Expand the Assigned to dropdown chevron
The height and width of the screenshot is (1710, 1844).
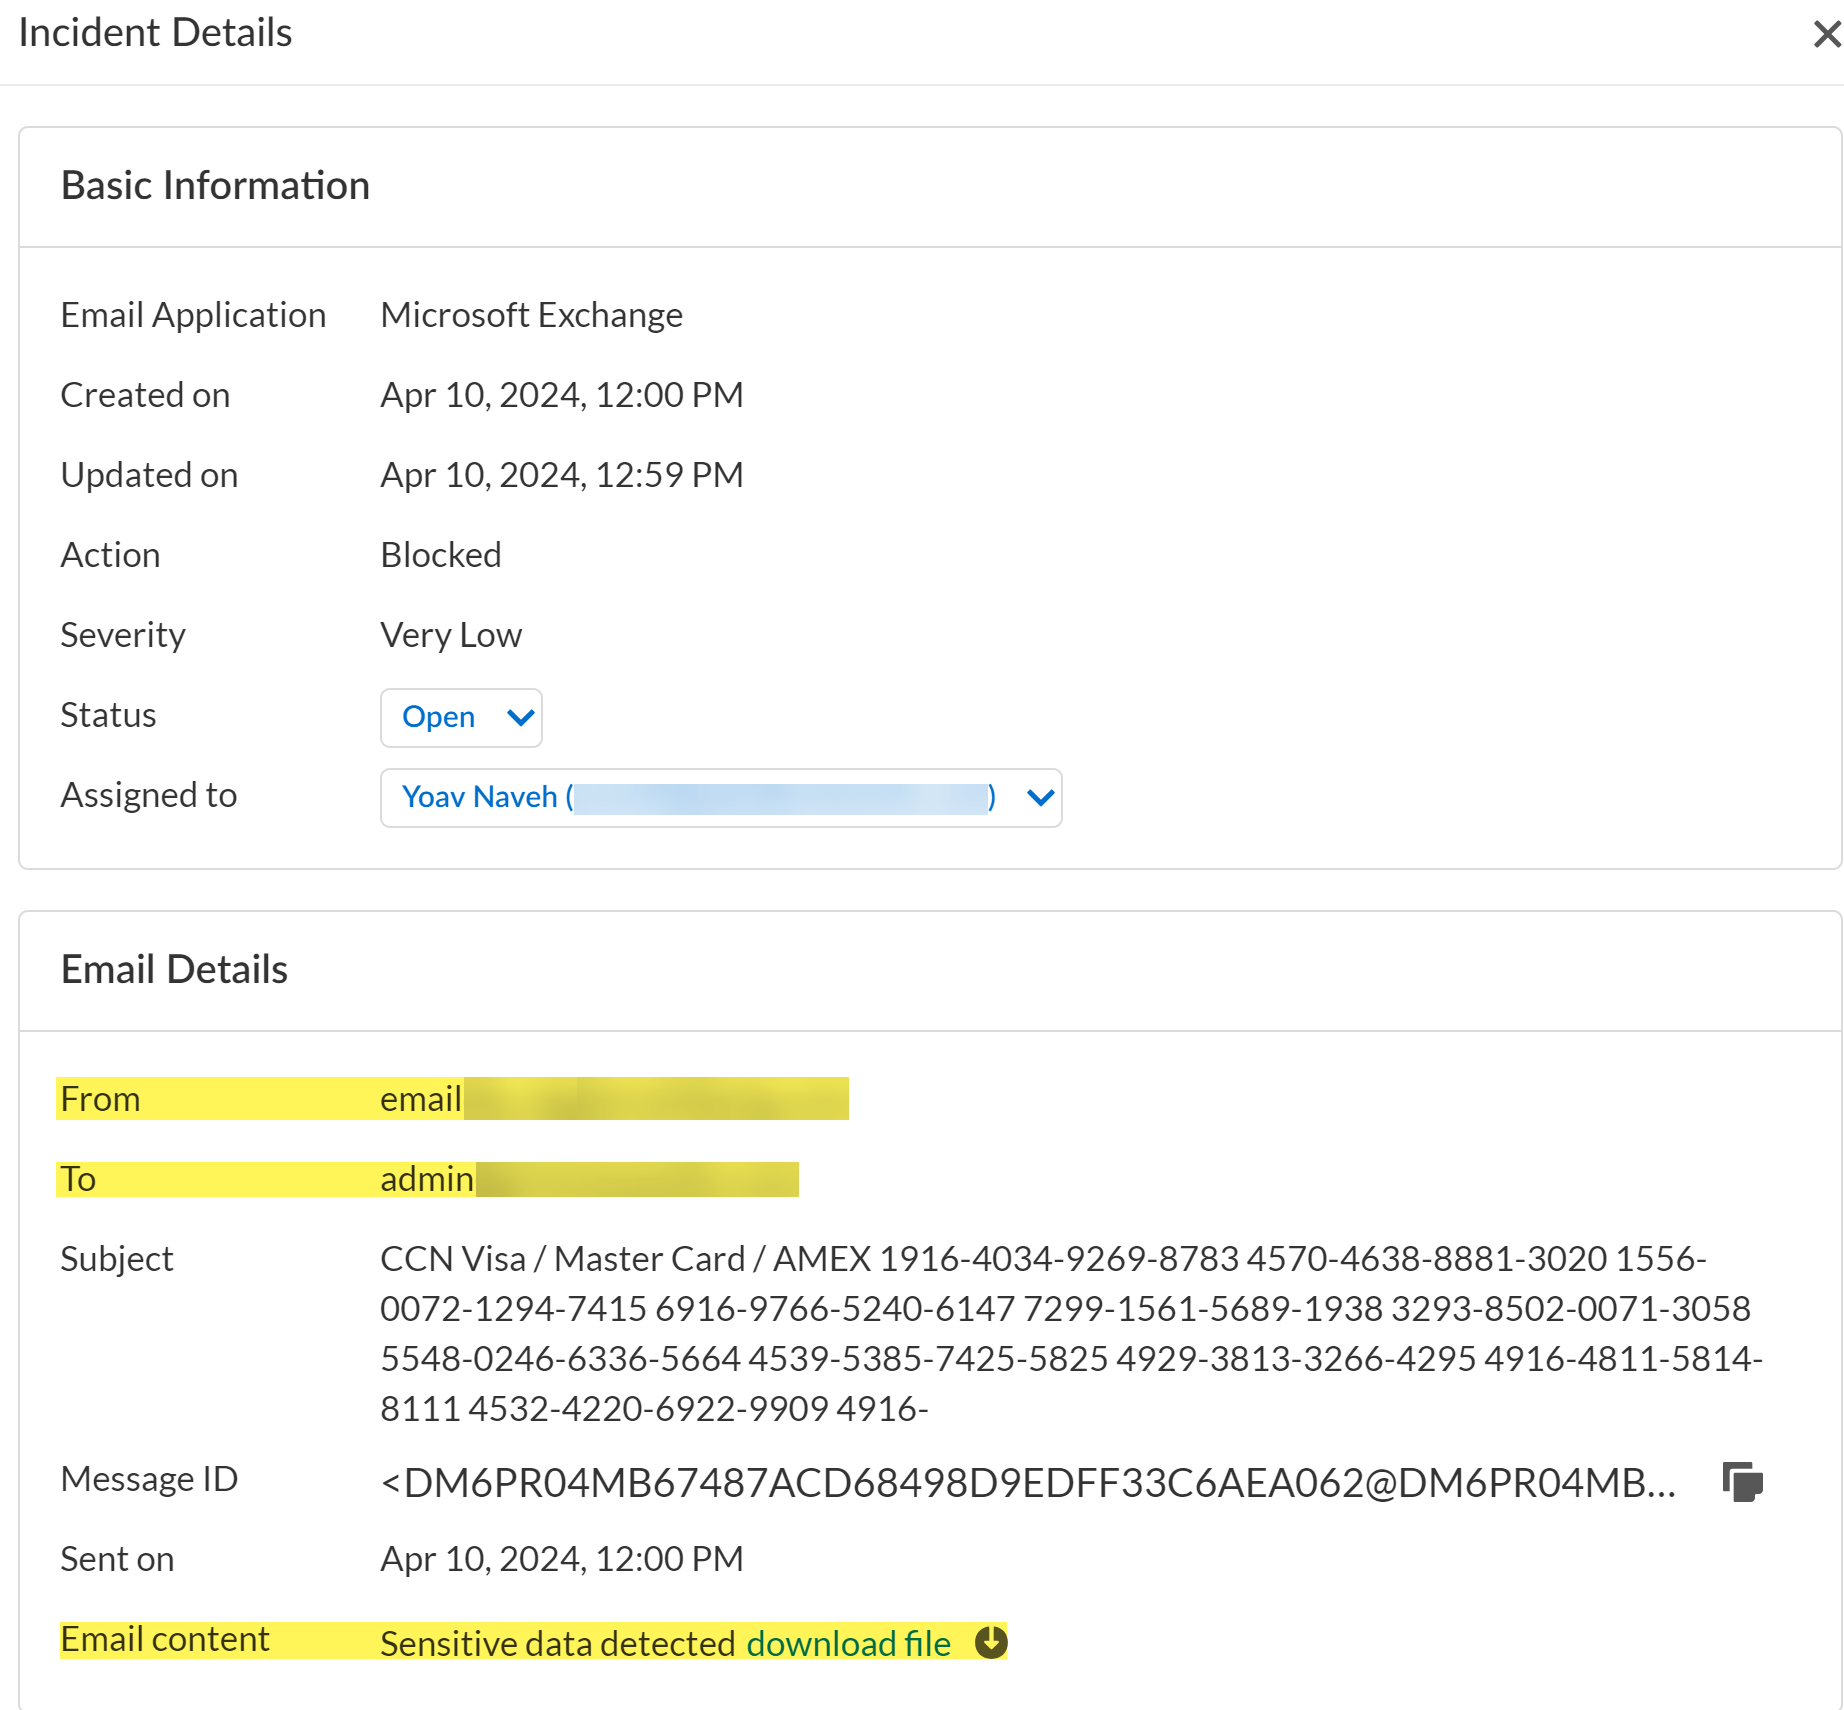(x=1040, y=797)
